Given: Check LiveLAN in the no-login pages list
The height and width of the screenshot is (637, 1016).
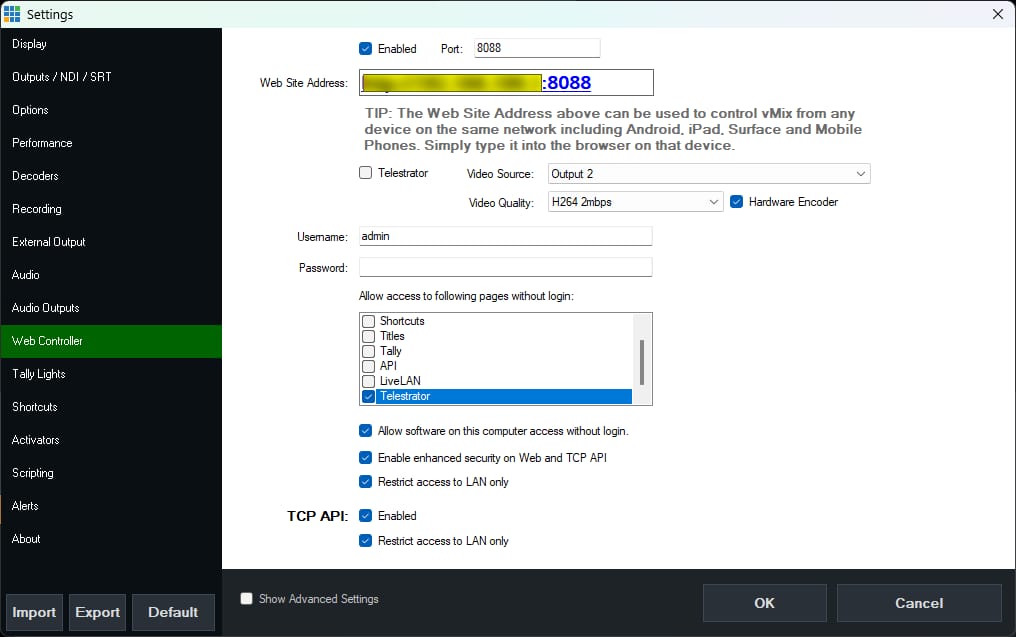Looking at the screenshot, I should tap(369, 381).
